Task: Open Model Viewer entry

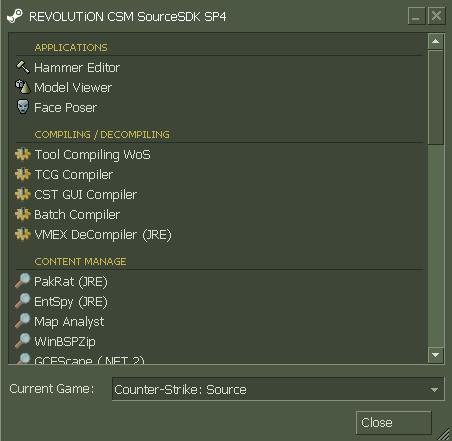Action: point(73,88)
